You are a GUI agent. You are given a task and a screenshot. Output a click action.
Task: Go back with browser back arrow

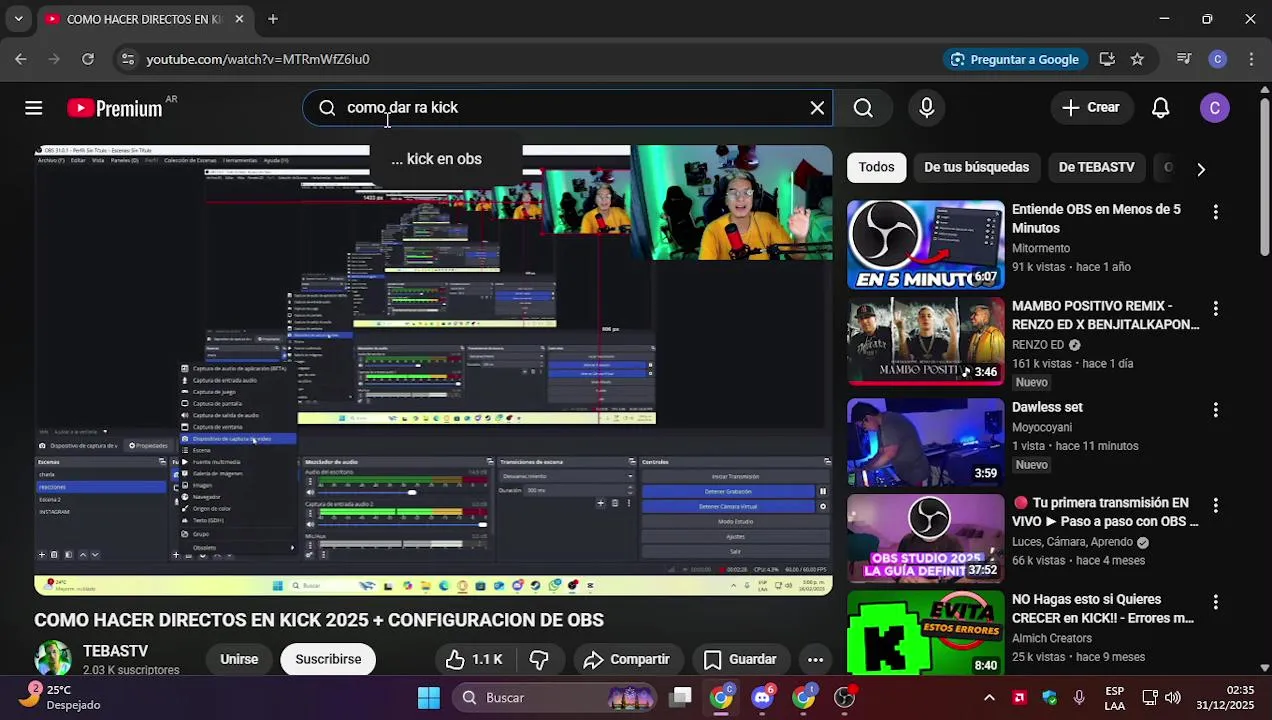click(x=21, y=59)
